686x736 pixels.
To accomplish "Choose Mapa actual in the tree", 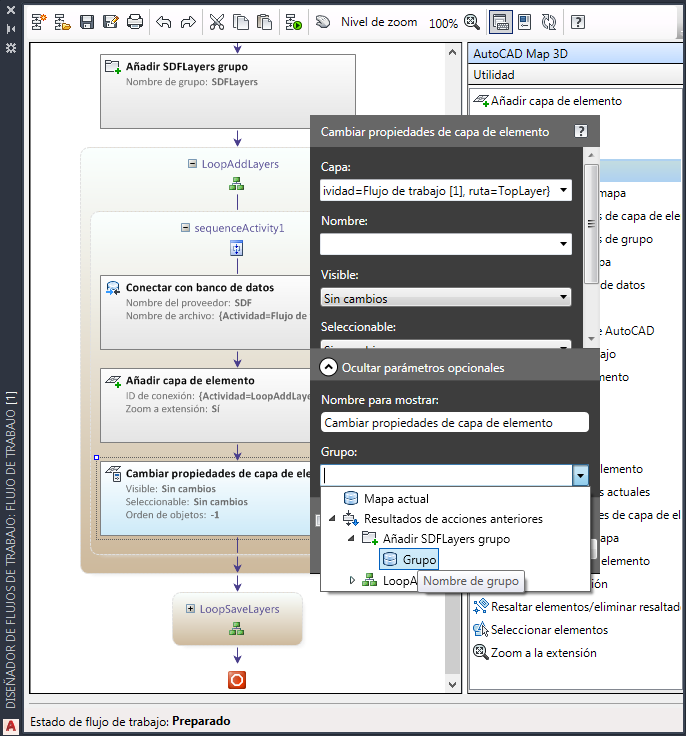I will point(396,498).
